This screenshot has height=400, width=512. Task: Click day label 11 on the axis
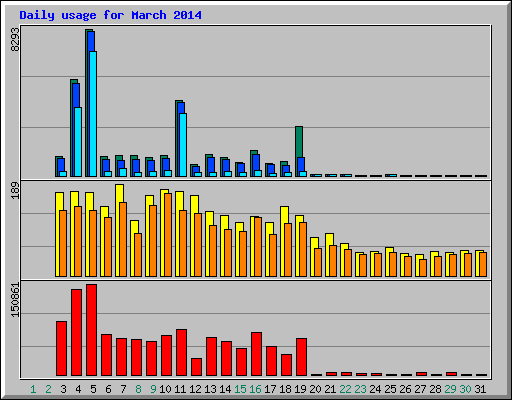(x=180, y=389)
